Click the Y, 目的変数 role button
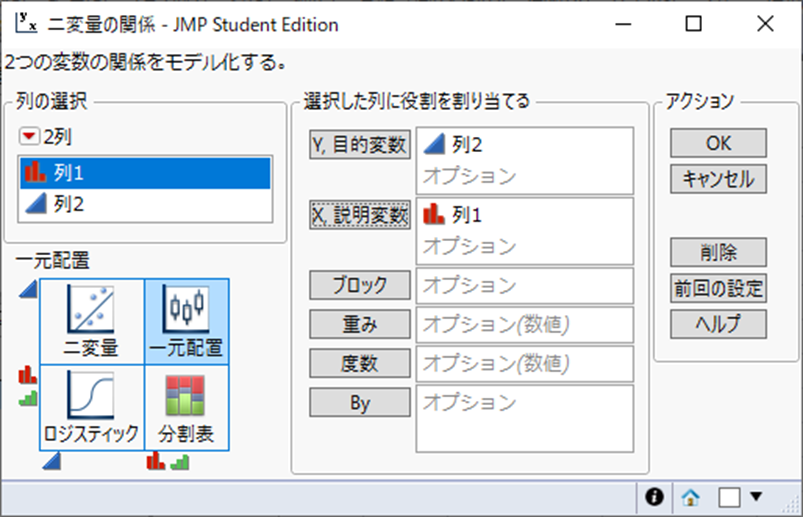 (x=360, y=145)
